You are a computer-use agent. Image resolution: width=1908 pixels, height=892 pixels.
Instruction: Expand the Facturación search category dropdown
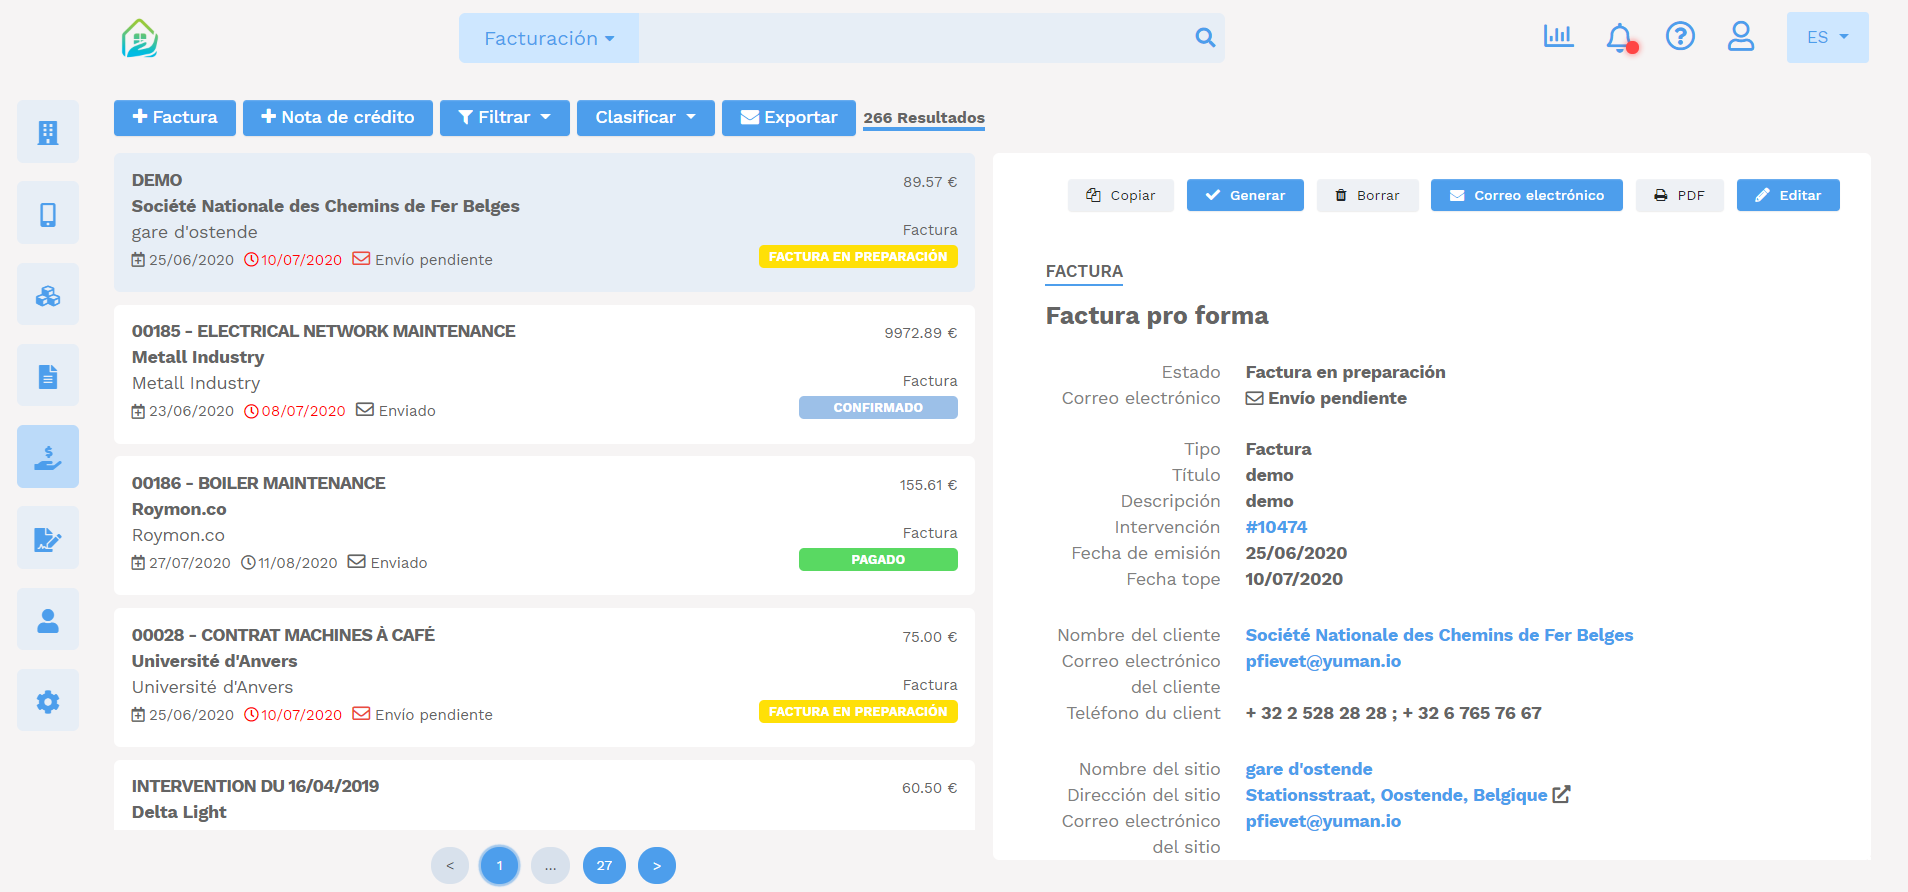point(549,38)
